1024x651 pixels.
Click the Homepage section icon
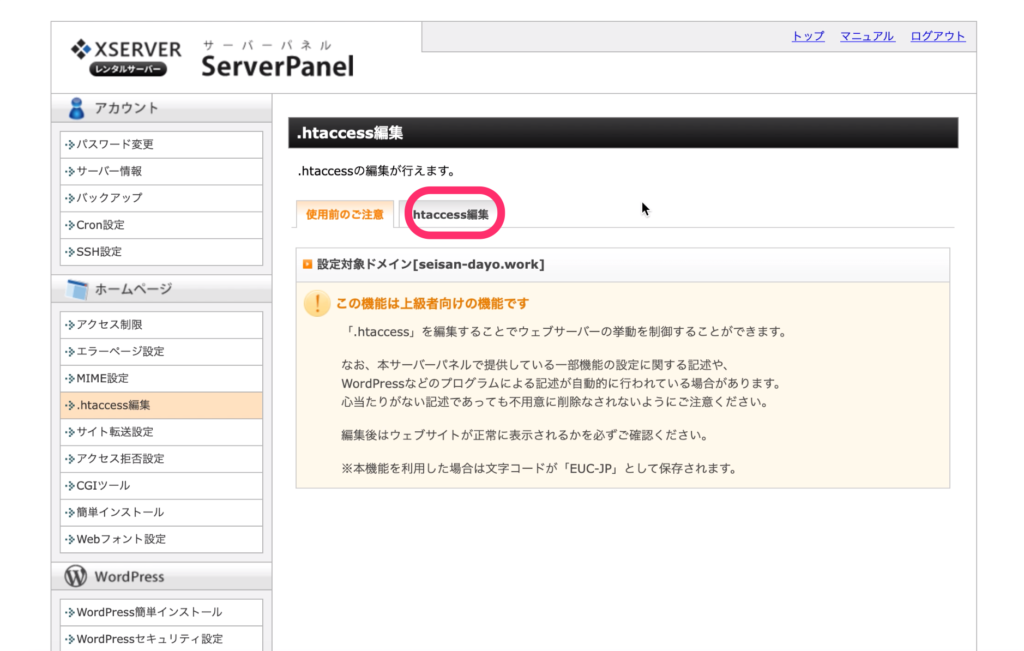pos(76,289)
